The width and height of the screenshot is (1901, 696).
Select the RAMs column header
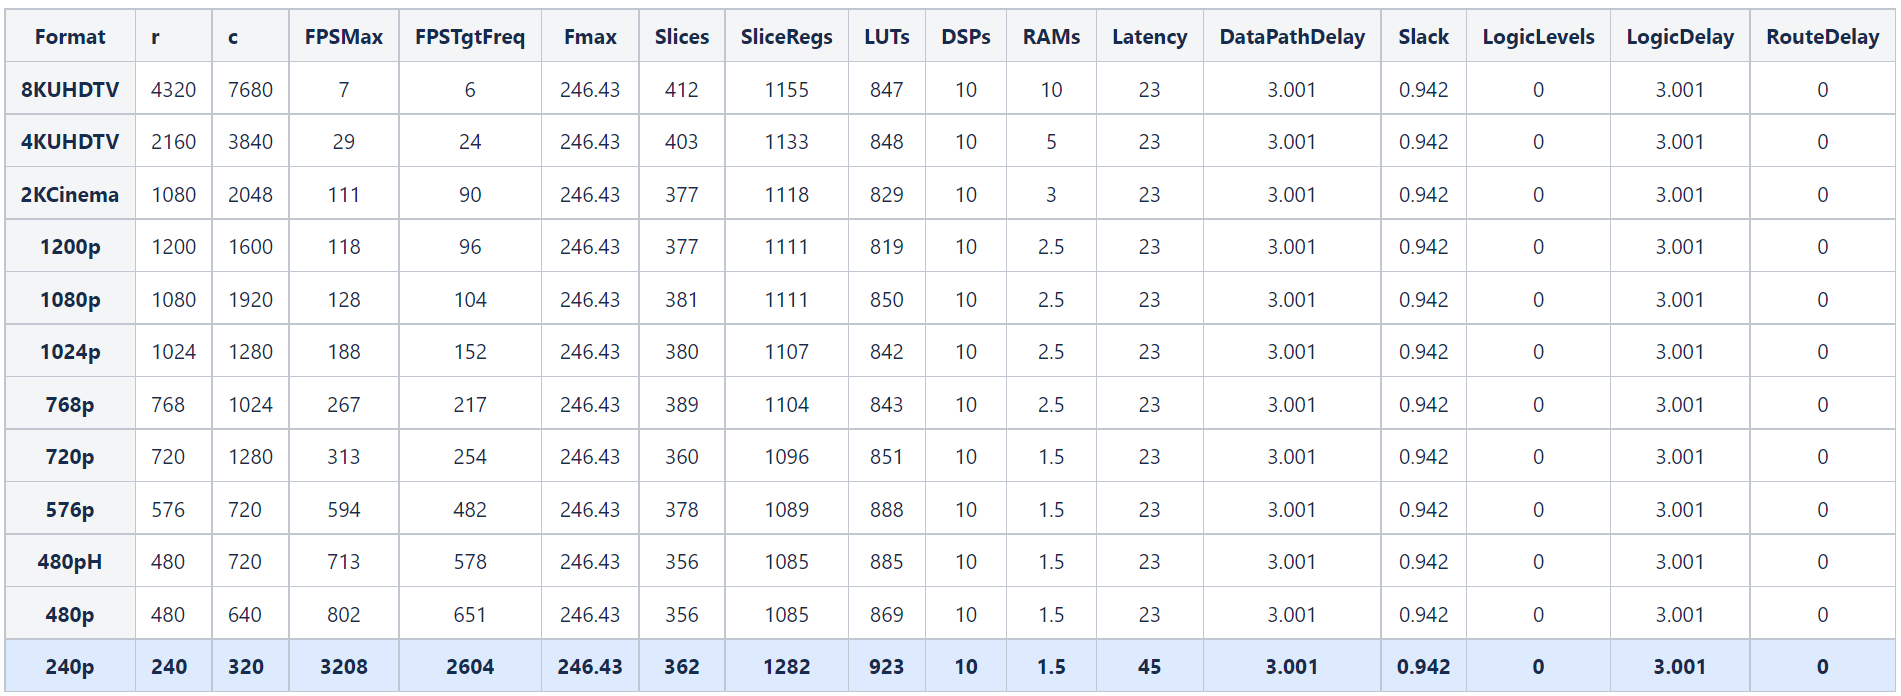[x=1051, y=37]
